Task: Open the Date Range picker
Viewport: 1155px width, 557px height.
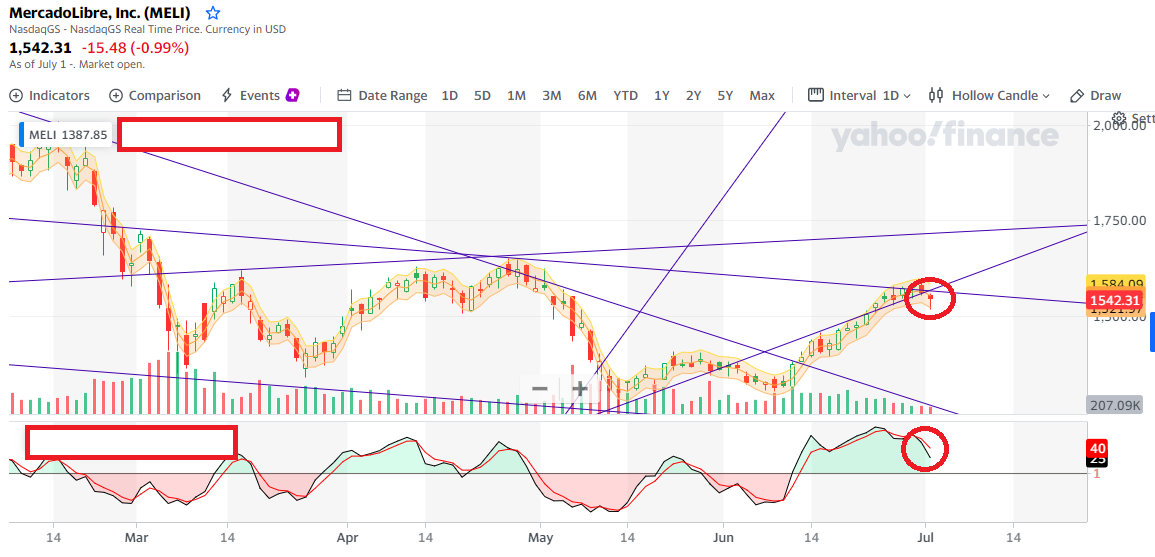Action: [382, 95]
